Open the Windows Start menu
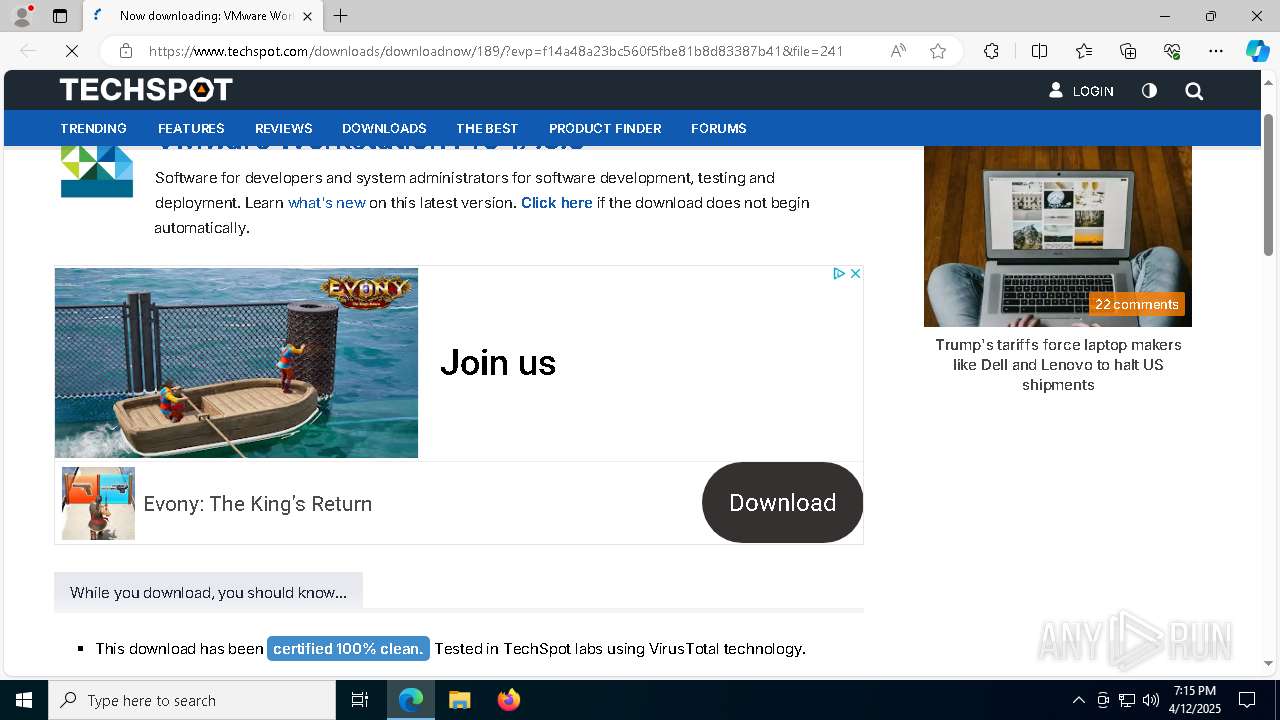The width and height of the screenshot is (1280, 720). 24,700
